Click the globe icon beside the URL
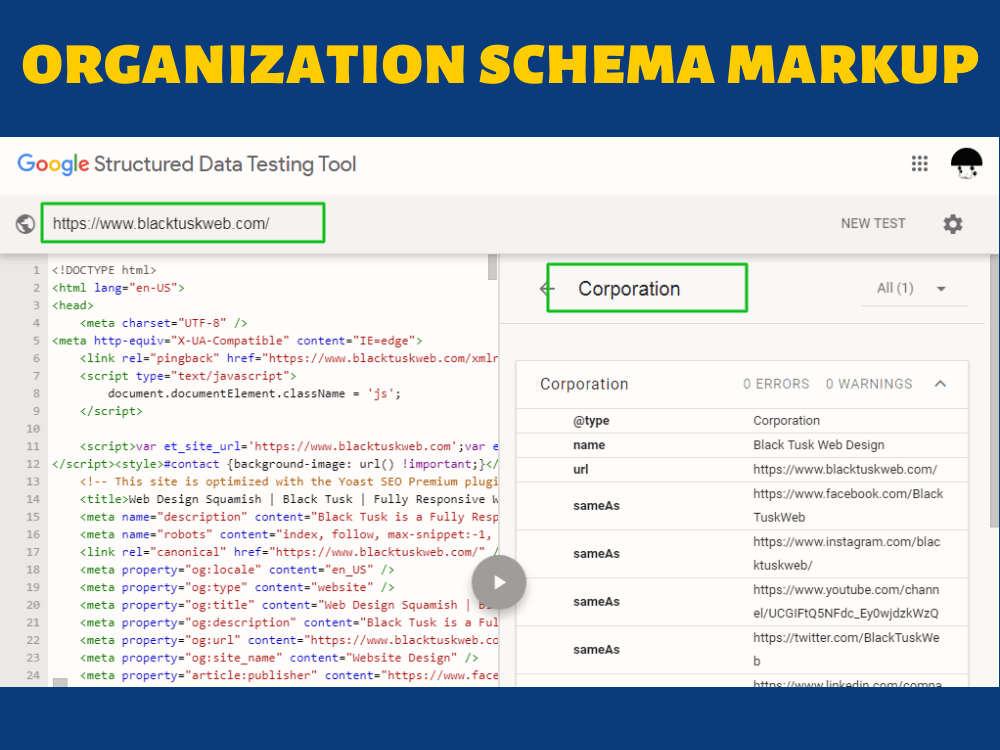The height and width of the screenshot is (750, 1000). pyautogui.click(x=26, y=224)
